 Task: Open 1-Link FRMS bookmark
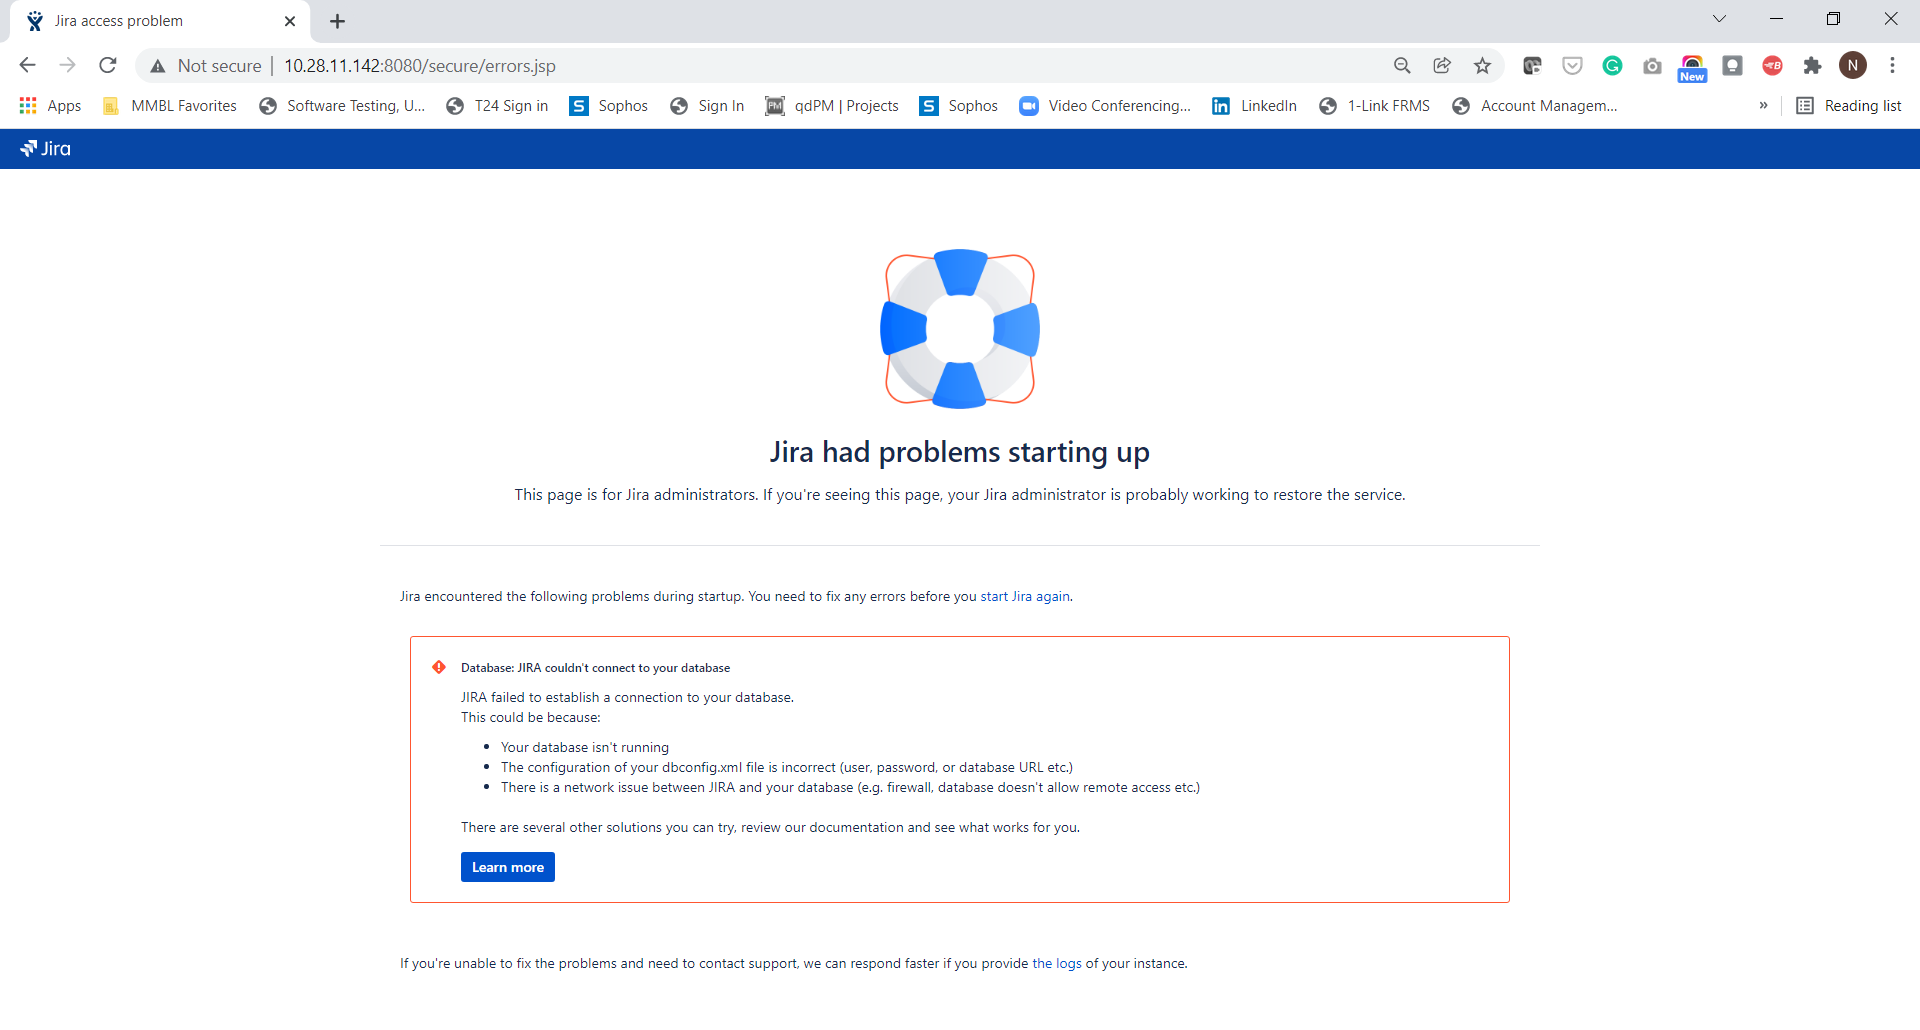[x=1374, y=106]
